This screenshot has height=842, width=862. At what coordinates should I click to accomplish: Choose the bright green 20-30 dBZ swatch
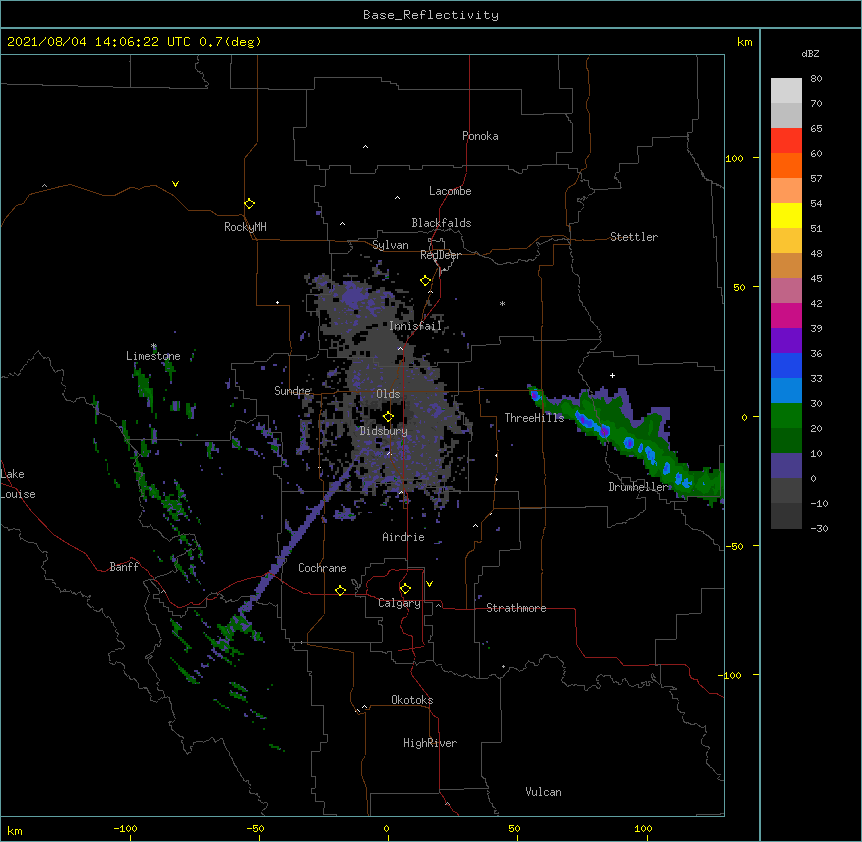pos(786,416)
